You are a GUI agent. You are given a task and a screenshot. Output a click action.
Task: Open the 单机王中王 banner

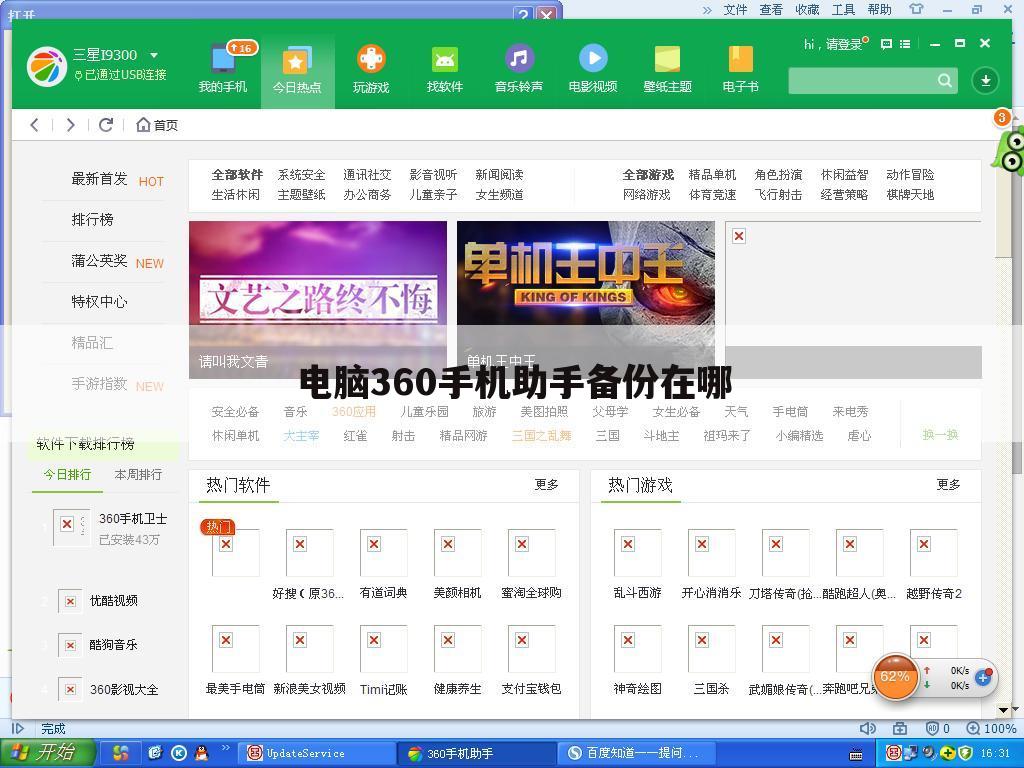coord(586,300)
